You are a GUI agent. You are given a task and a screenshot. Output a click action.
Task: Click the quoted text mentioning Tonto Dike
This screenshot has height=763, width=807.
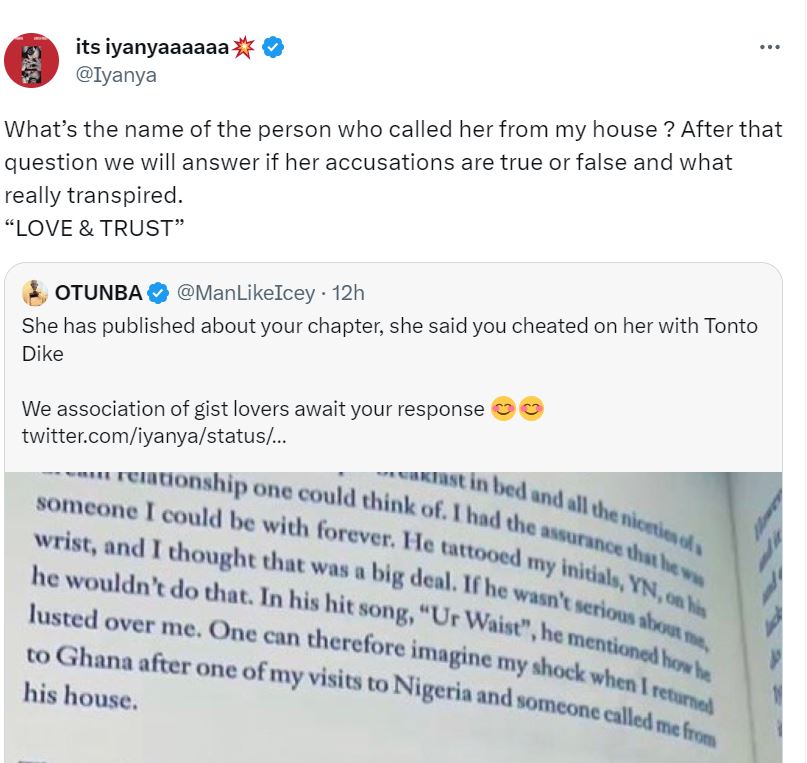pyautogui.click(x=390, y=340)
